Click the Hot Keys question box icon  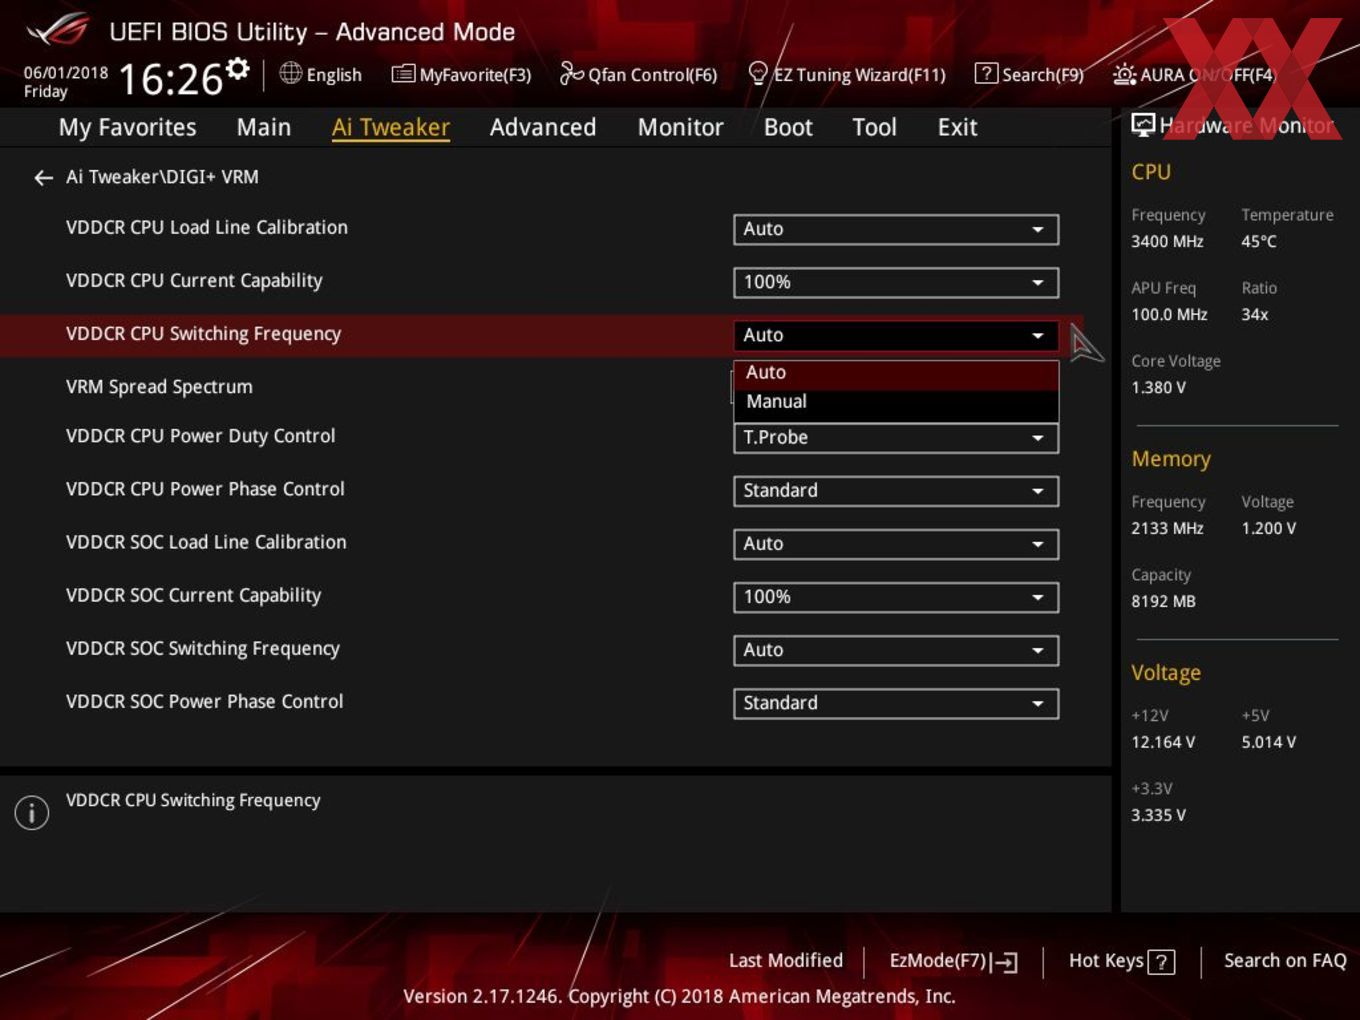pos(1161,962)
